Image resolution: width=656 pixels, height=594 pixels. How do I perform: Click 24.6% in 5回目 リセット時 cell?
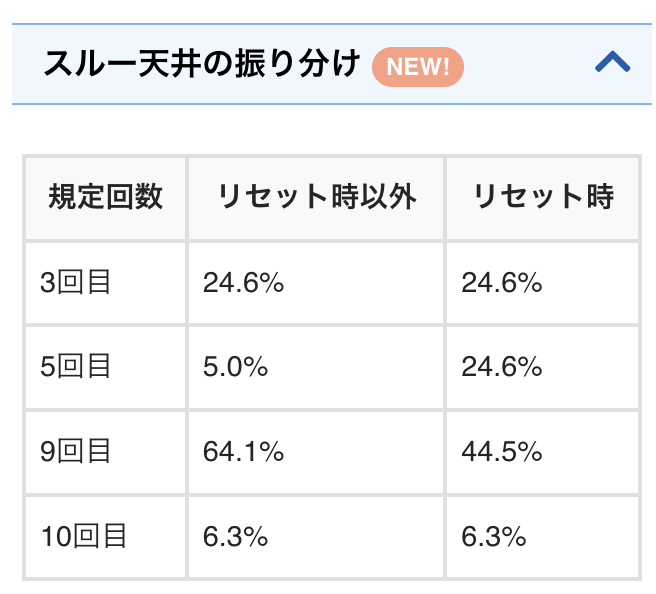502,367
